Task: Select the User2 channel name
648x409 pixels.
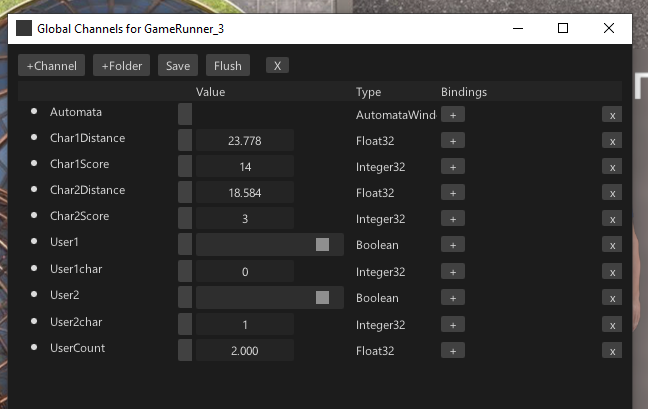Action: tap(64, 295)
